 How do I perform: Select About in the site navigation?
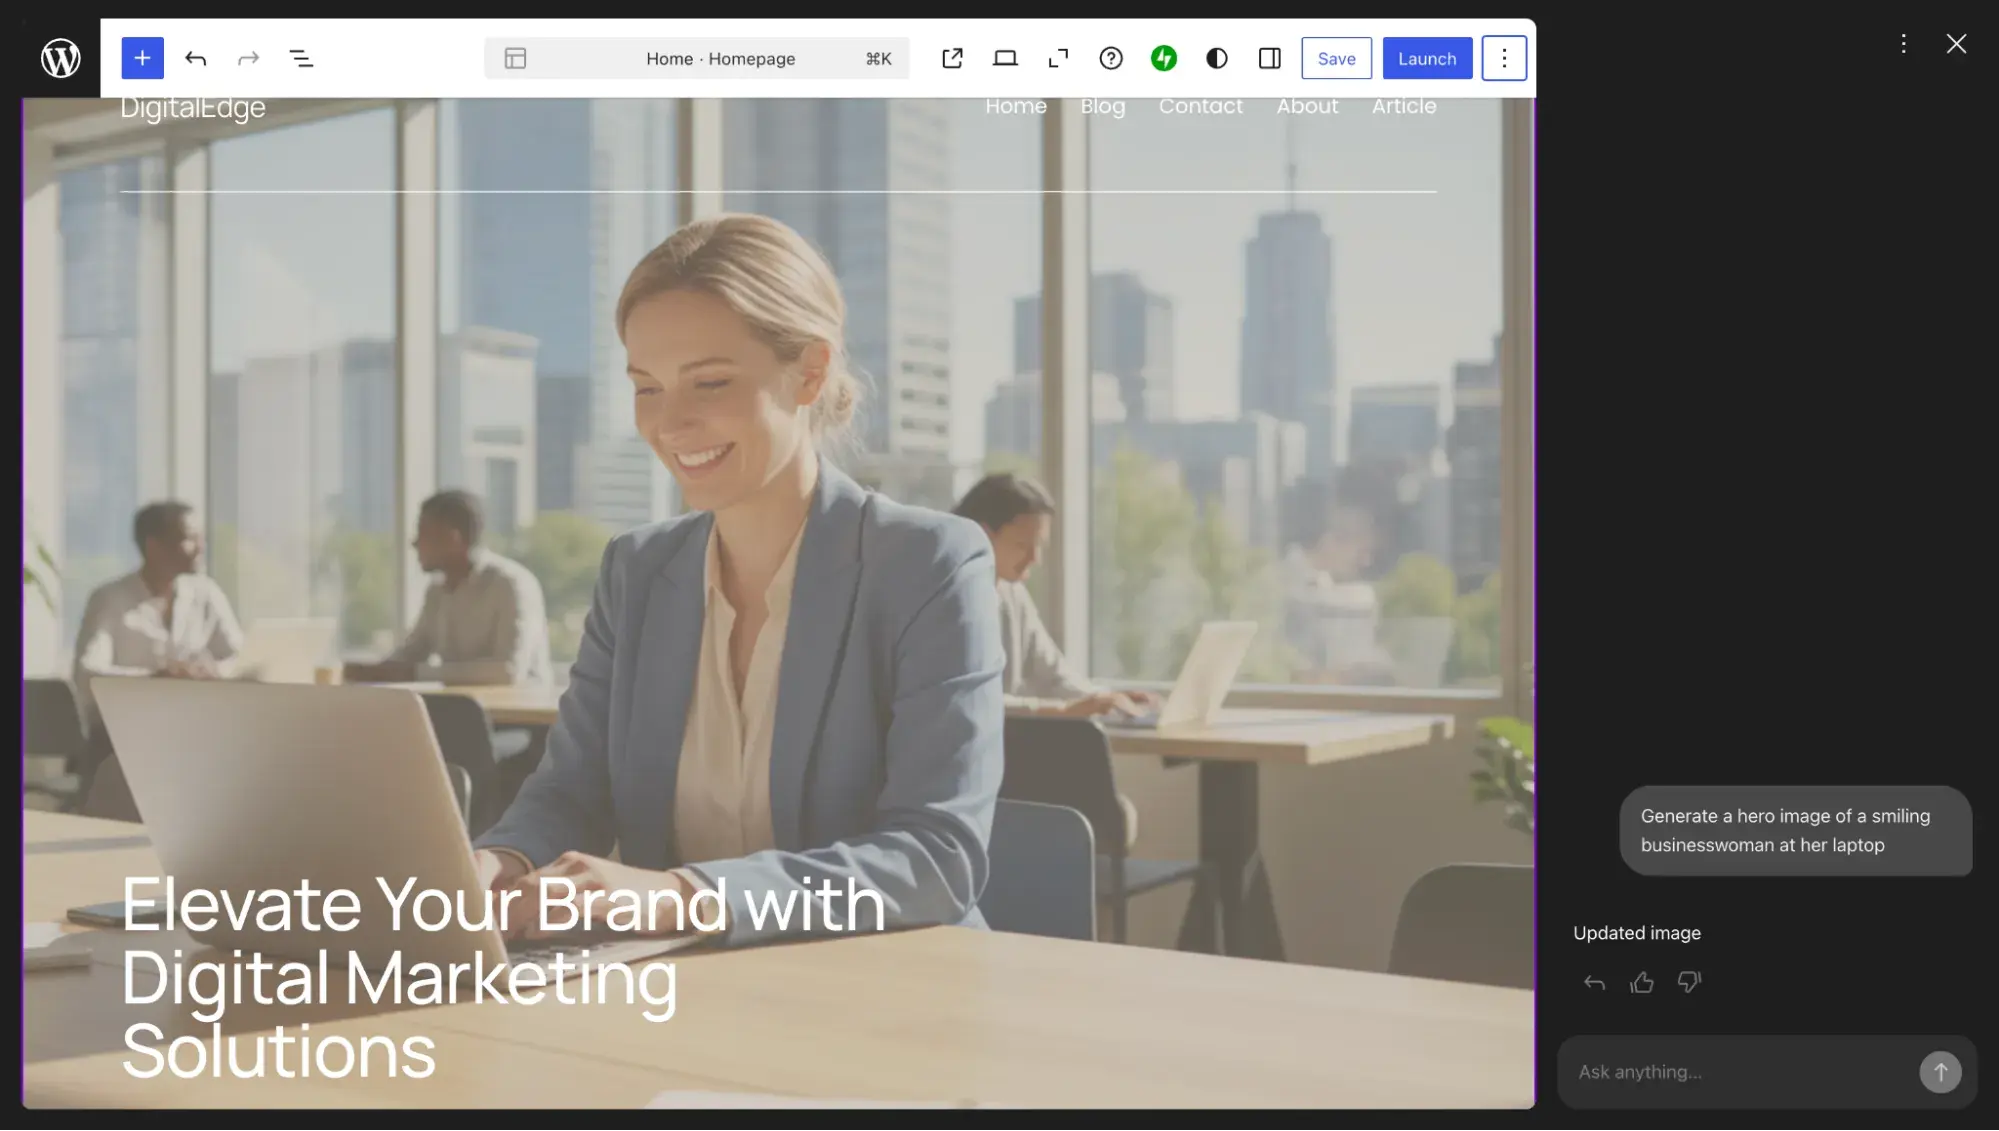[1307, 106]
